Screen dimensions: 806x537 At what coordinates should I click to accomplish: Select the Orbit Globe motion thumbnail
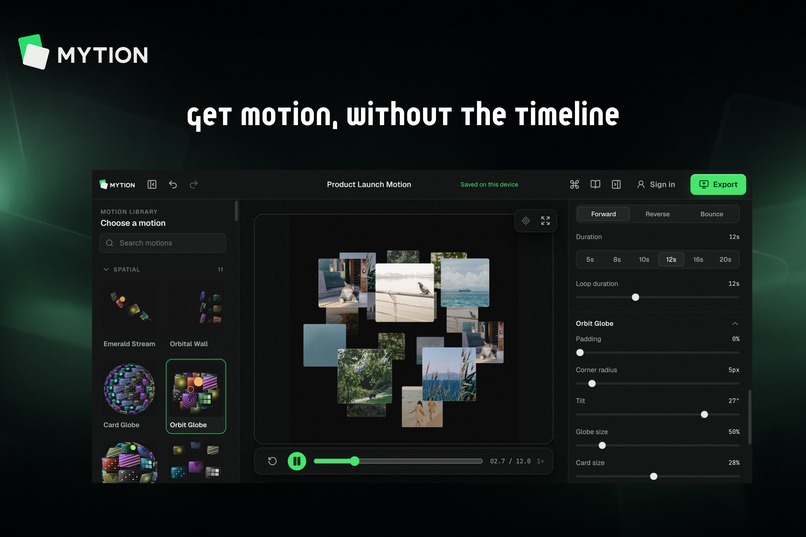[196, 396]
